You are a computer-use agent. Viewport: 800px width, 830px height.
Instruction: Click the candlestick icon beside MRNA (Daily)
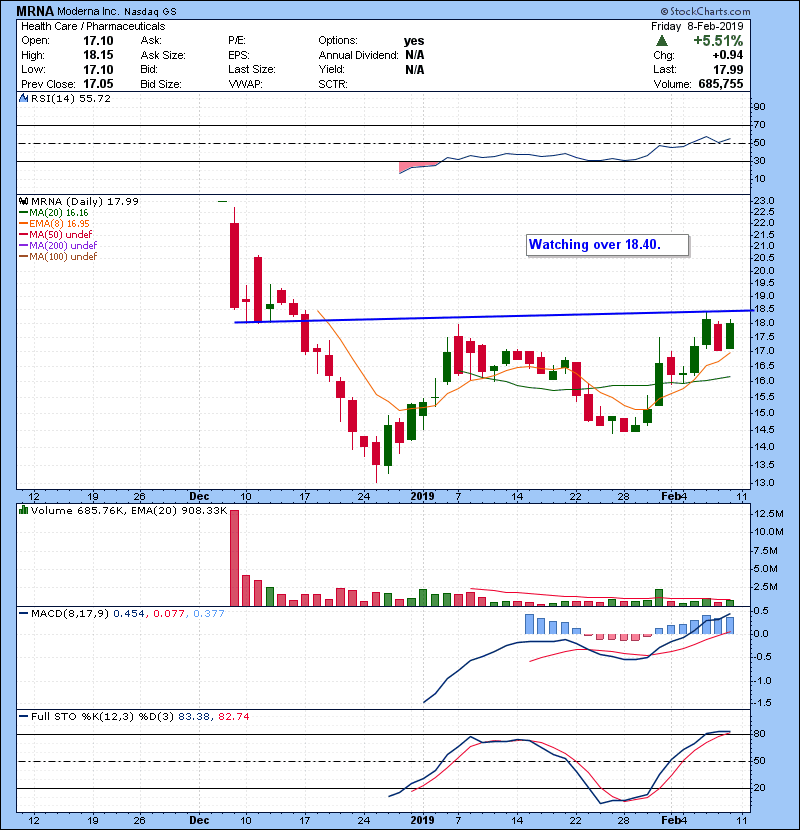tap(23, 201)
